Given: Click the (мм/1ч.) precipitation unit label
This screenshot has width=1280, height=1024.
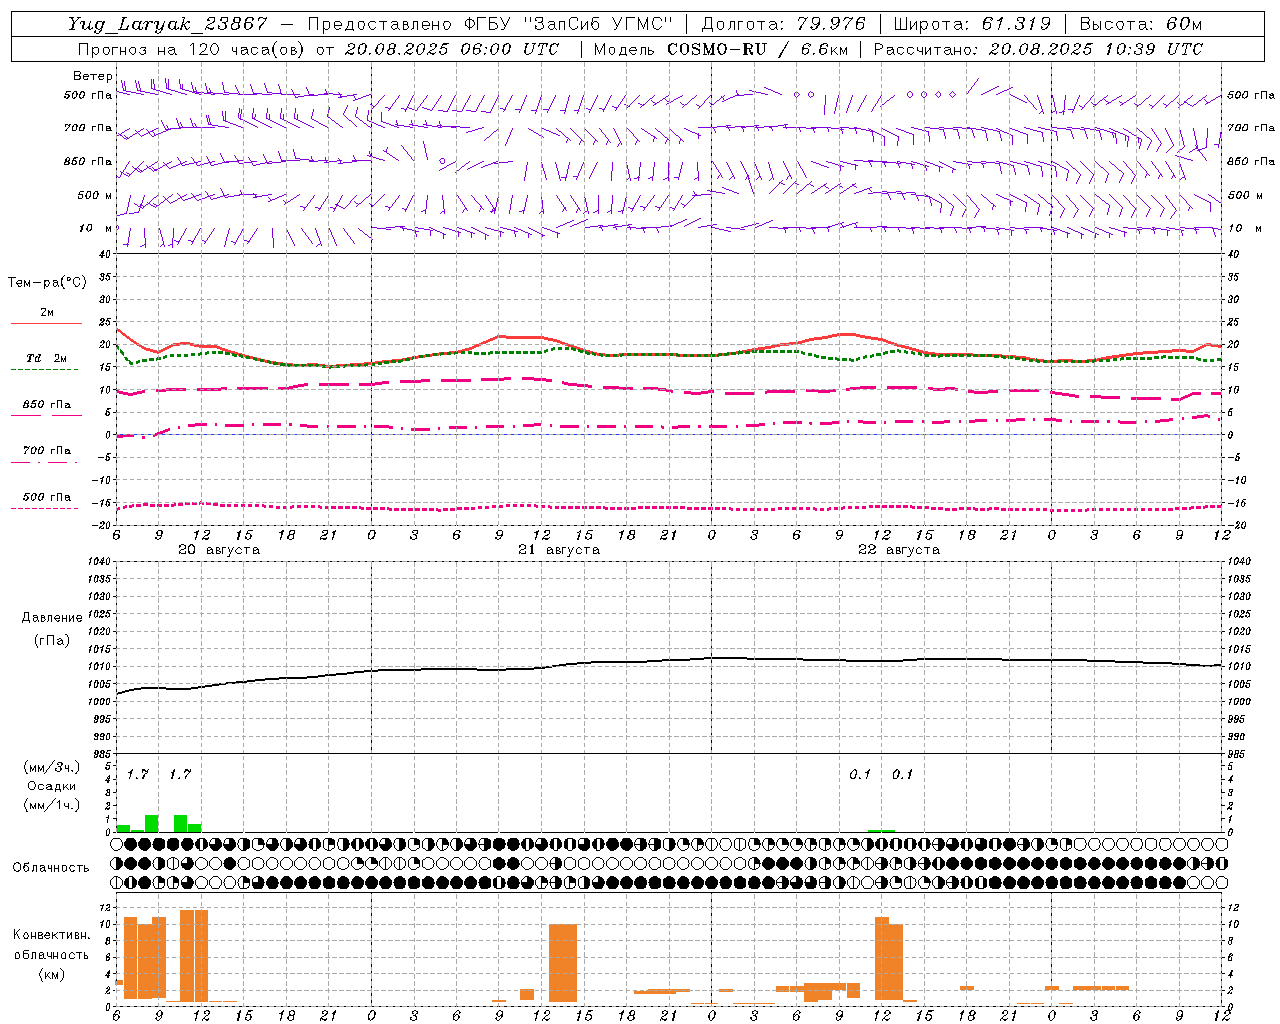Looking at the screenshot, I should [52, 805].
